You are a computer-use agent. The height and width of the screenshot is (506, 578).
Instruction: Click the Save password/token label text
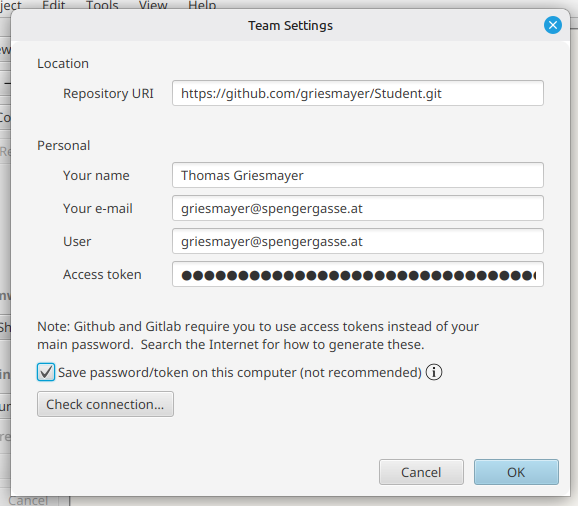[240, 373]
